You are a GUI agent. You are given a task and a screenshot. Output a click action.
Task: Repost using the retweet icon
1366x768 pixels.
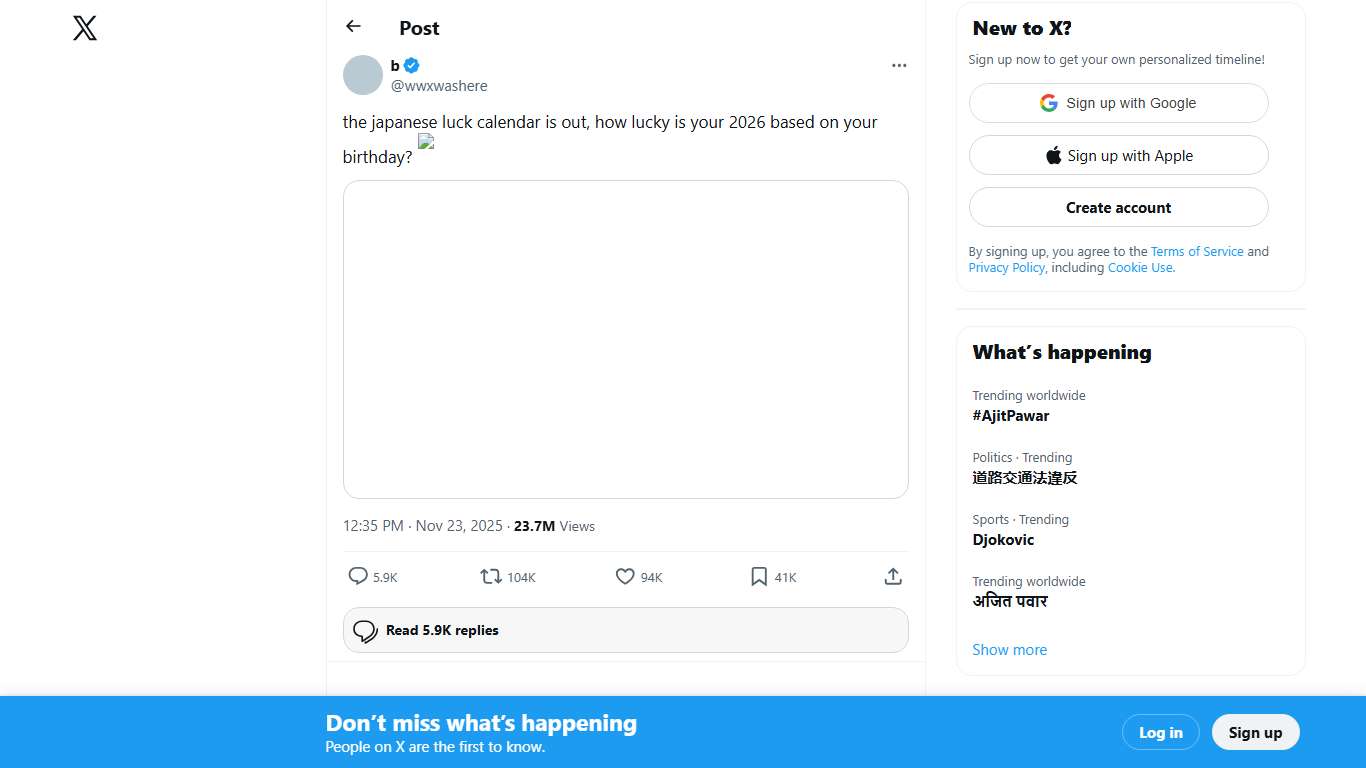point(491,577)
